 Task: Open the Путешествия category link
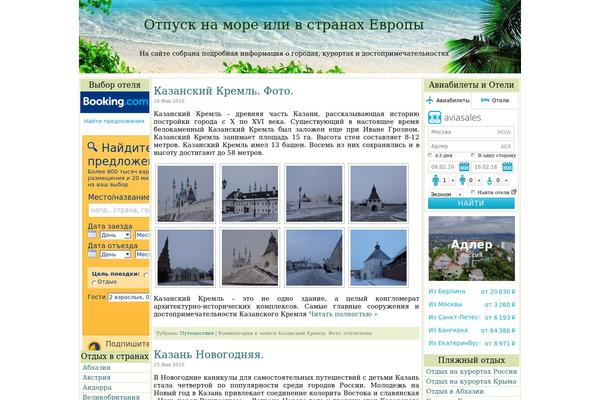[197, 333]
